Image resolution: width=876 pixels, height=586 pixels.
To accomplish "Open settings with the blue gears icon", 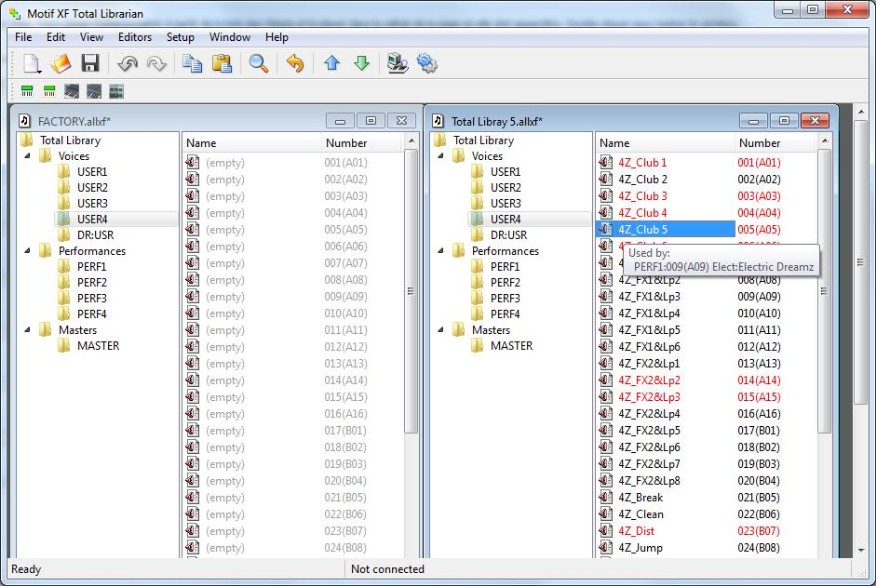I will 427,63.
